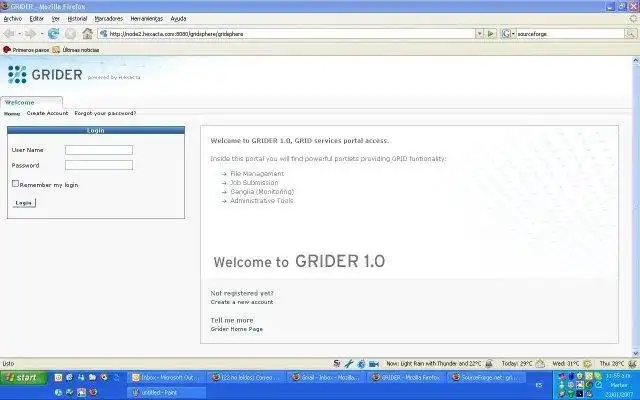
Task: Open the Marcadores menu
Action: (x=109, y=19)
